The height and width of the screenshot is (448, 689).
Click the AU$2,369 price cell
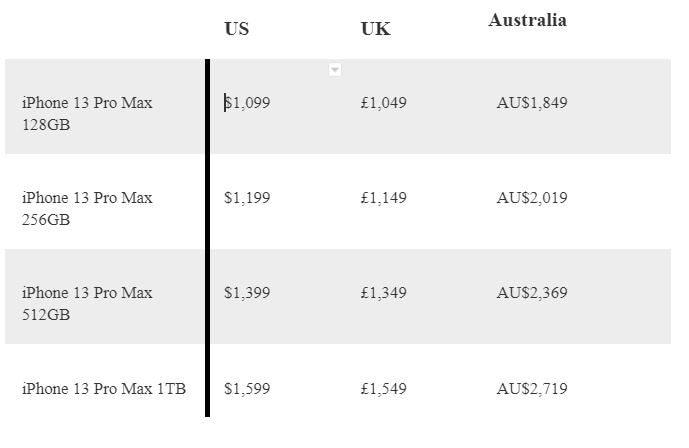pos(532,292)
